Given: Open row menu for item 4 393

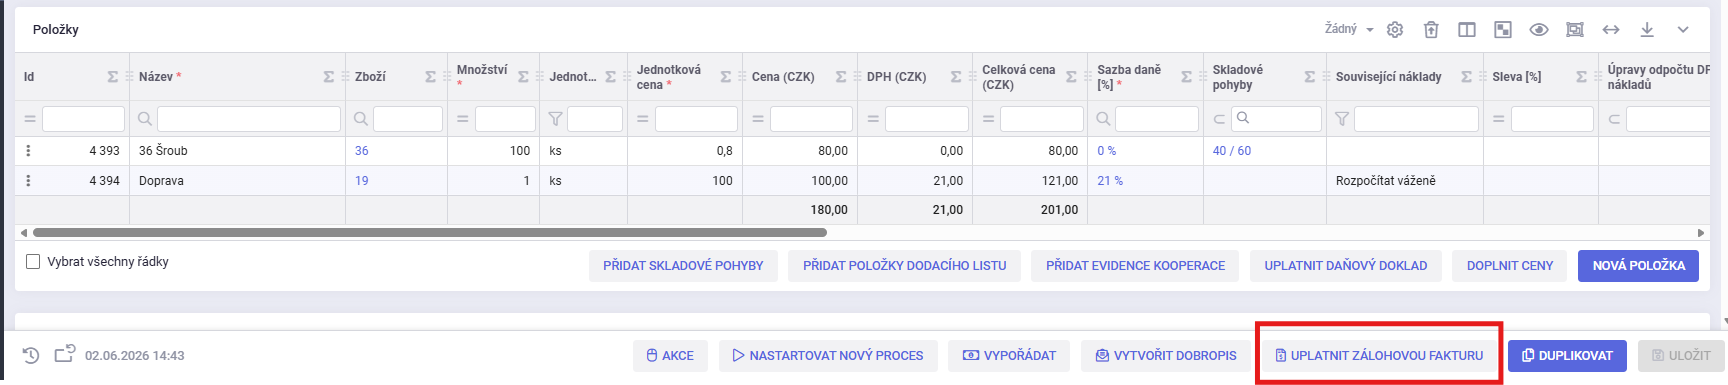Looking at the screenshot, I should 28,151.
